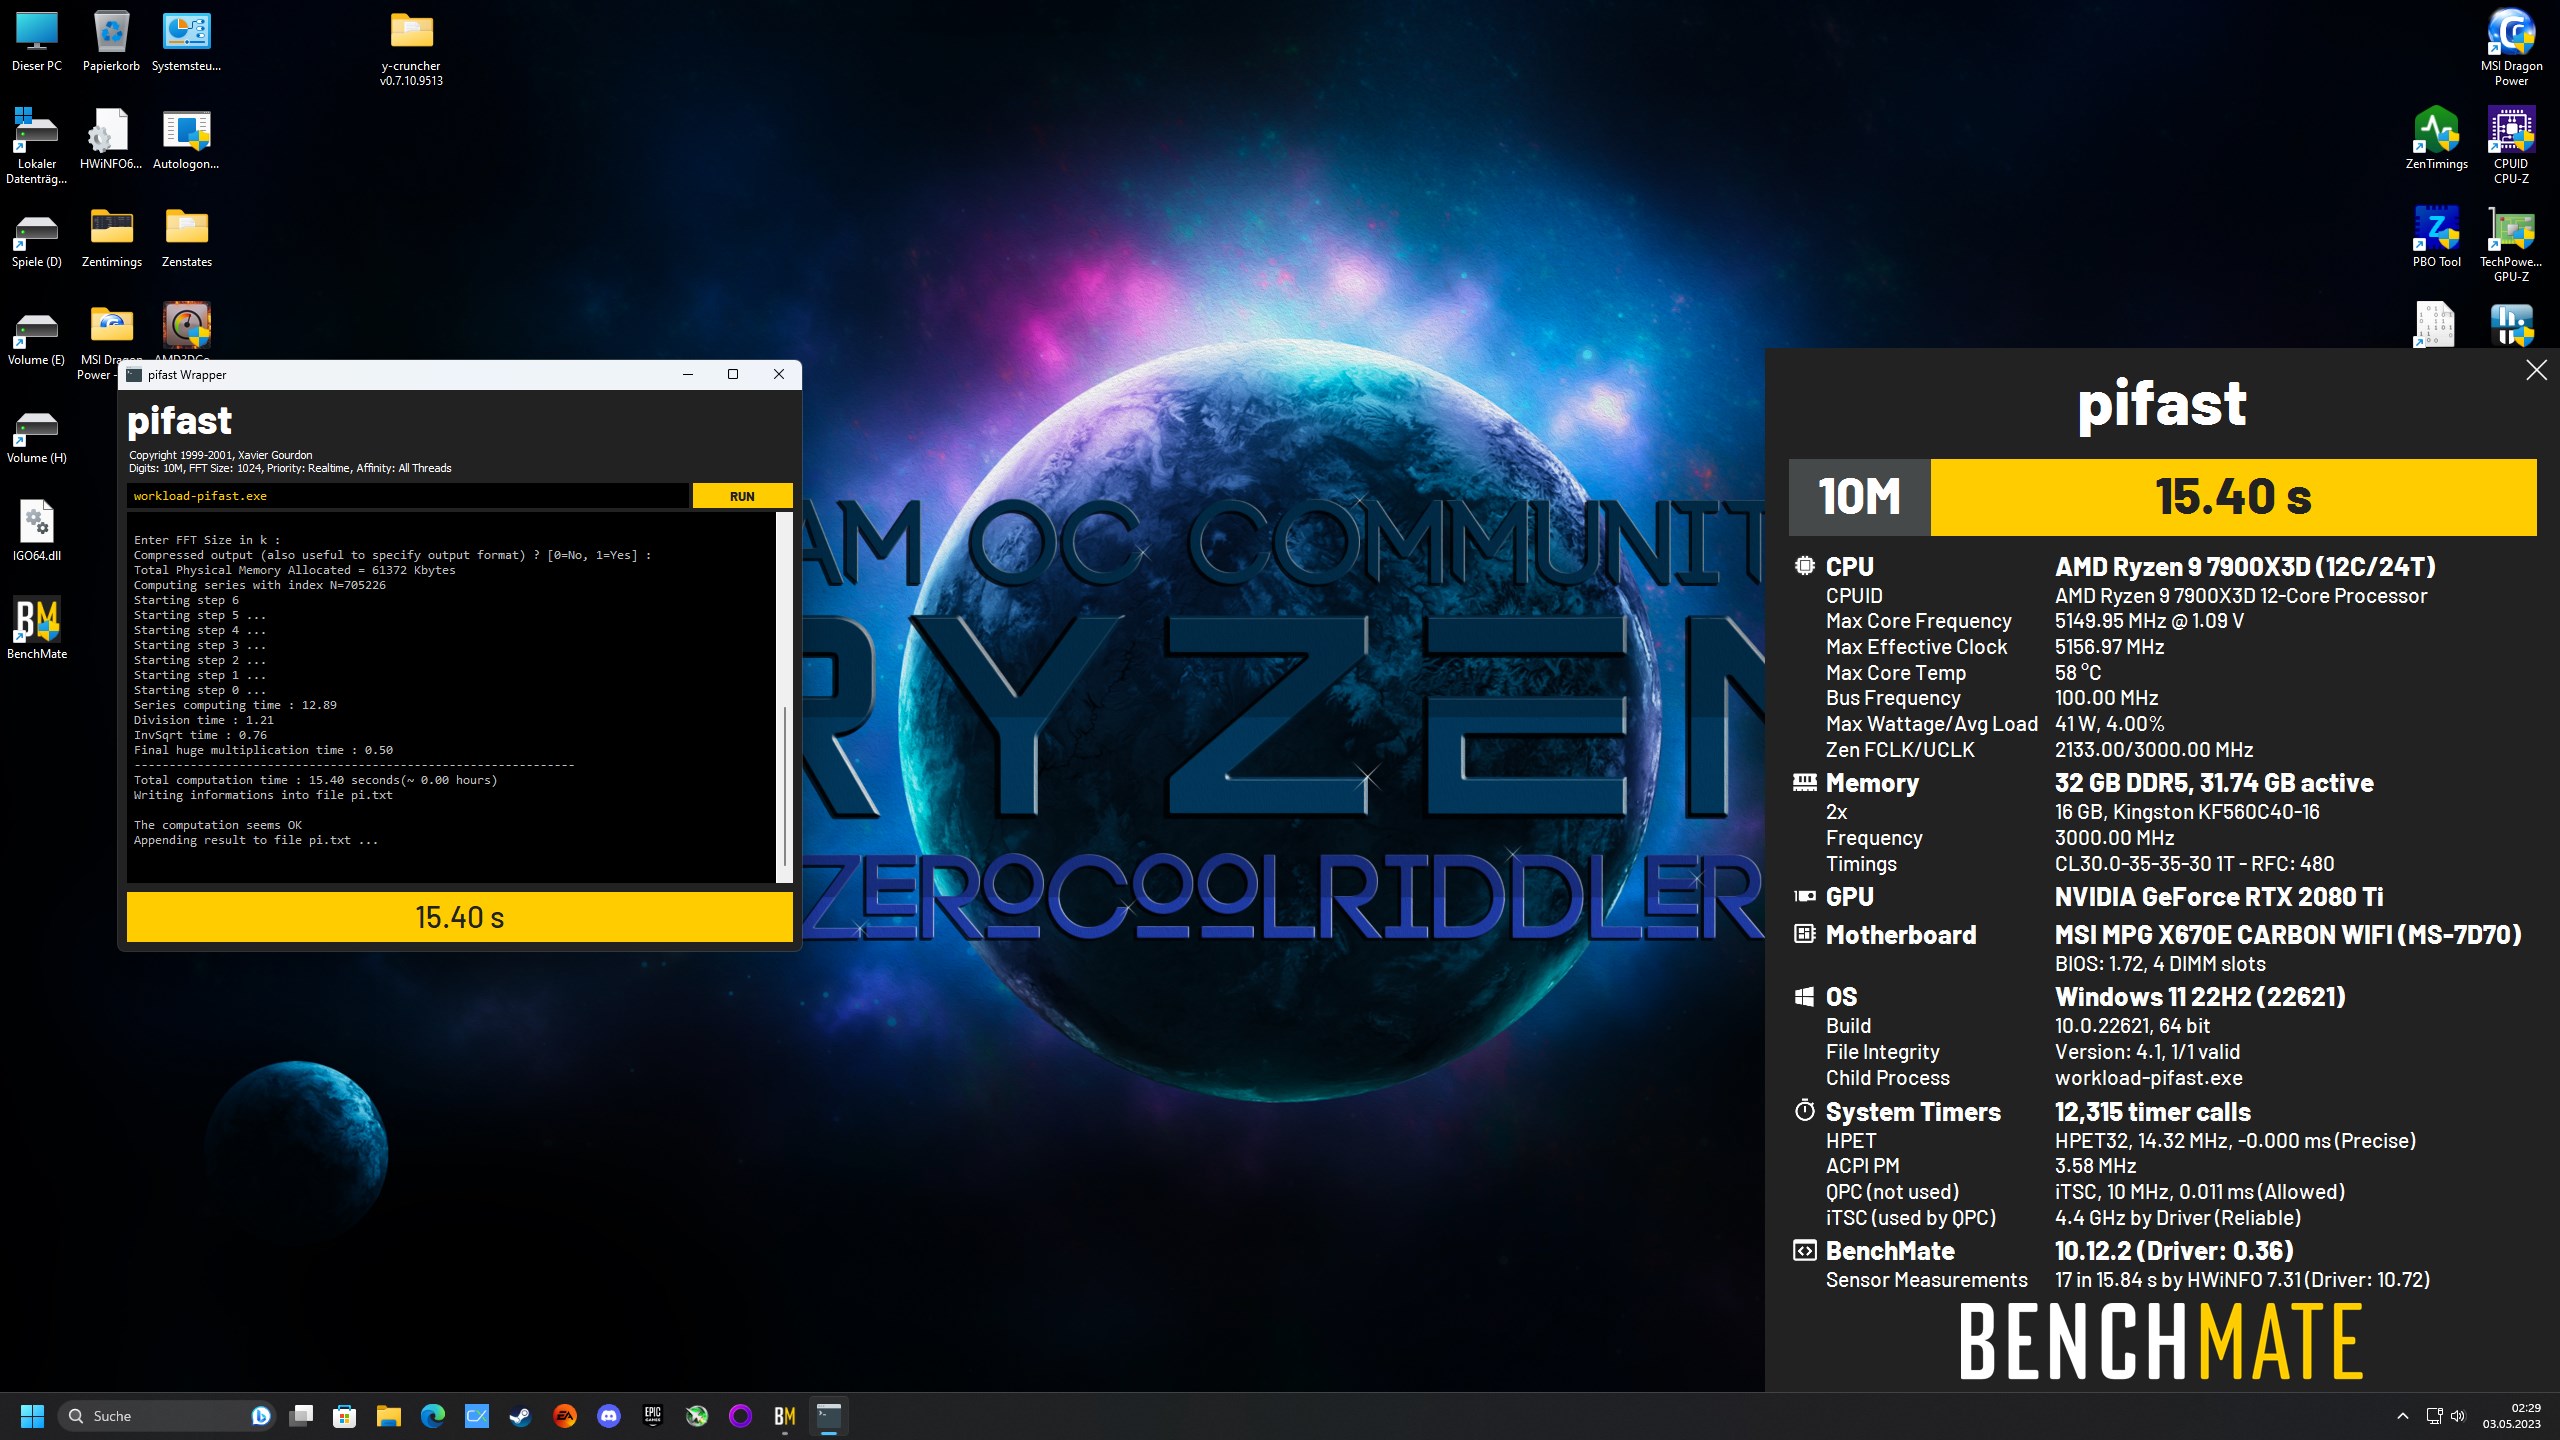This screenshot has height=1440, width=2560.
Task: Open the network tray icon
Action: pyautogui.click(x=2434, y=1416)
